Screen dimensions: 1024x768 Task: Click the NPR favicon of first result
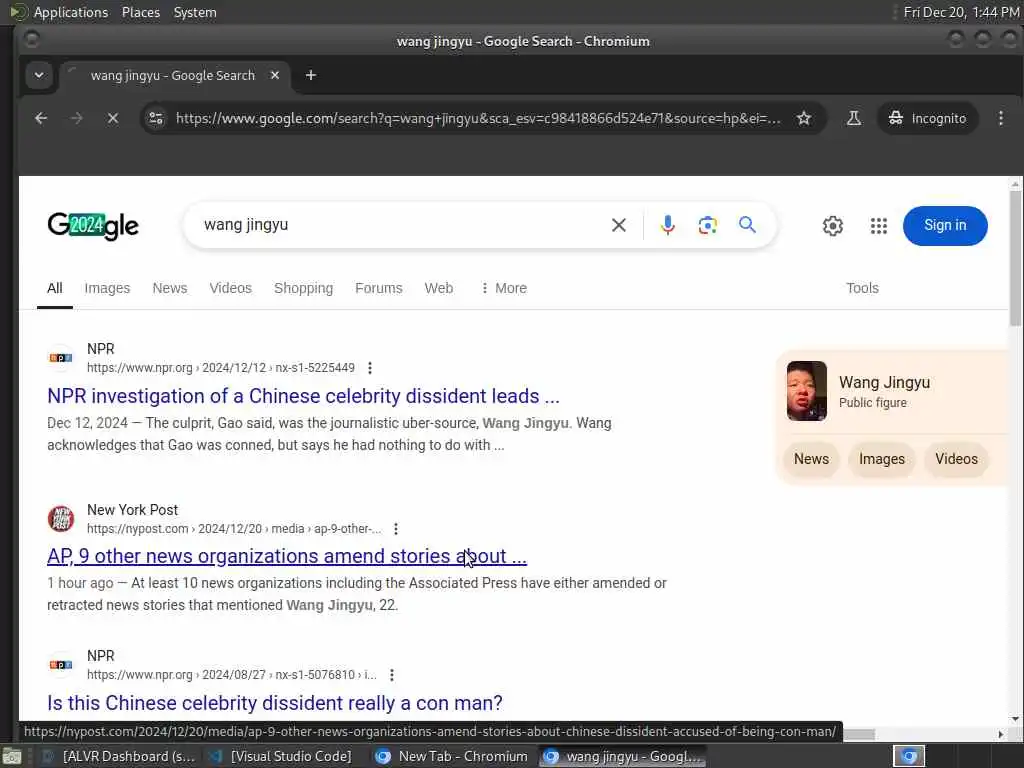click(x=61, y=357)
